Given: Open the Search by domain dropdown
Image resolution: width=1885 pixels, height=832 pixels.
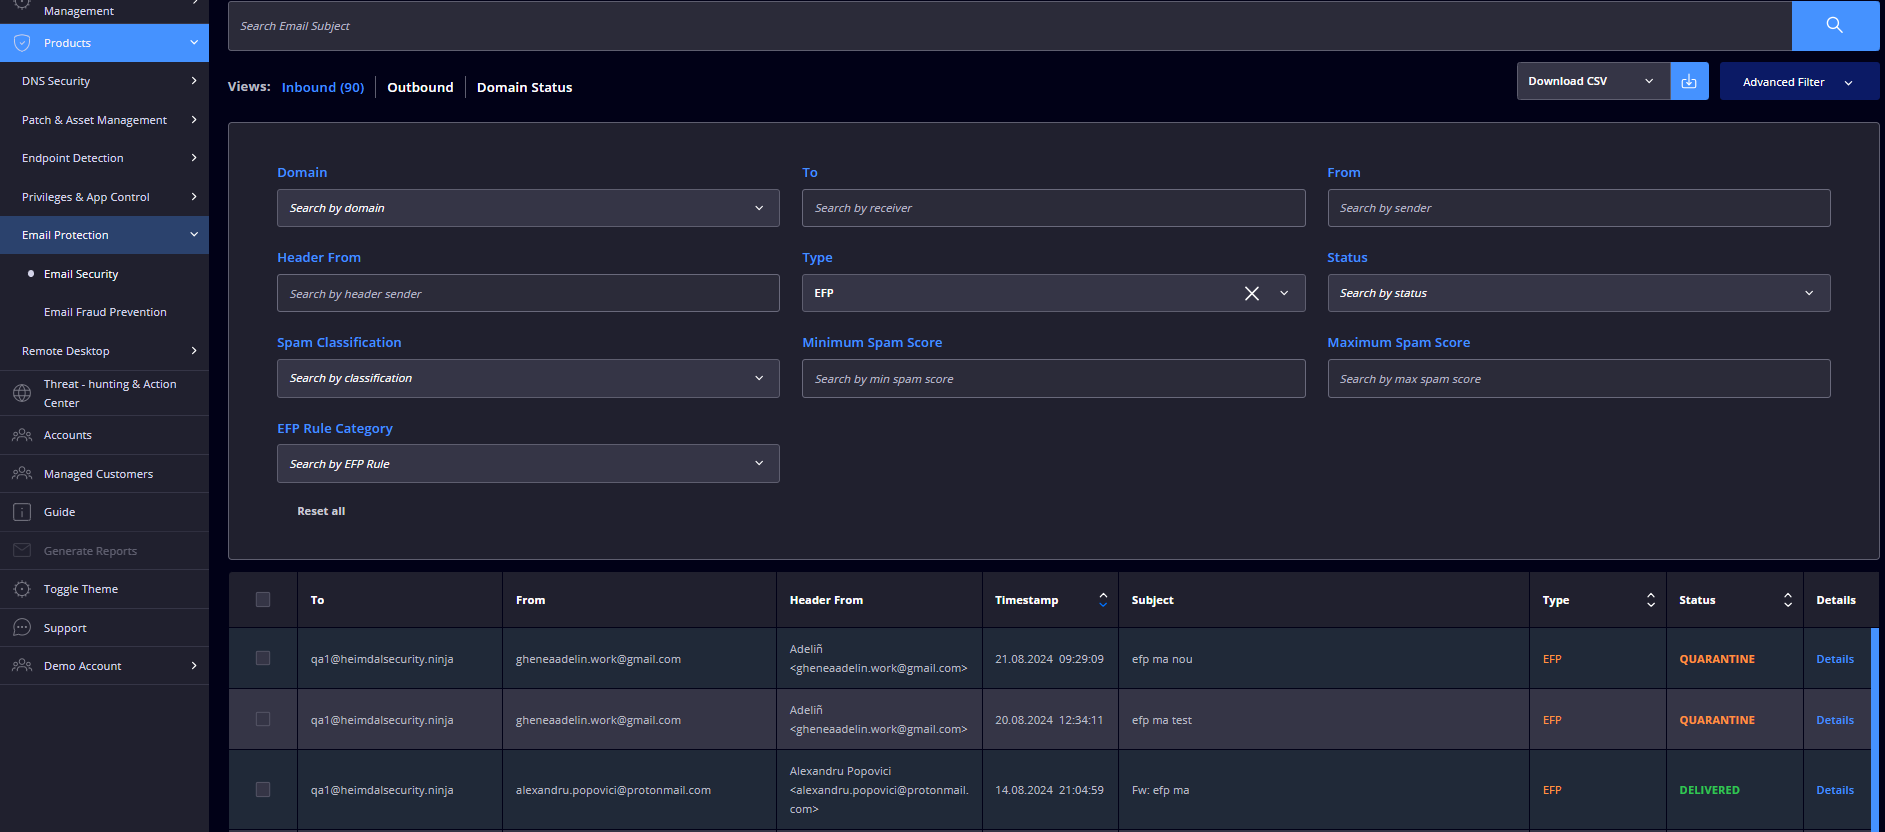Looking at the screenshot, I should [528, 208].
